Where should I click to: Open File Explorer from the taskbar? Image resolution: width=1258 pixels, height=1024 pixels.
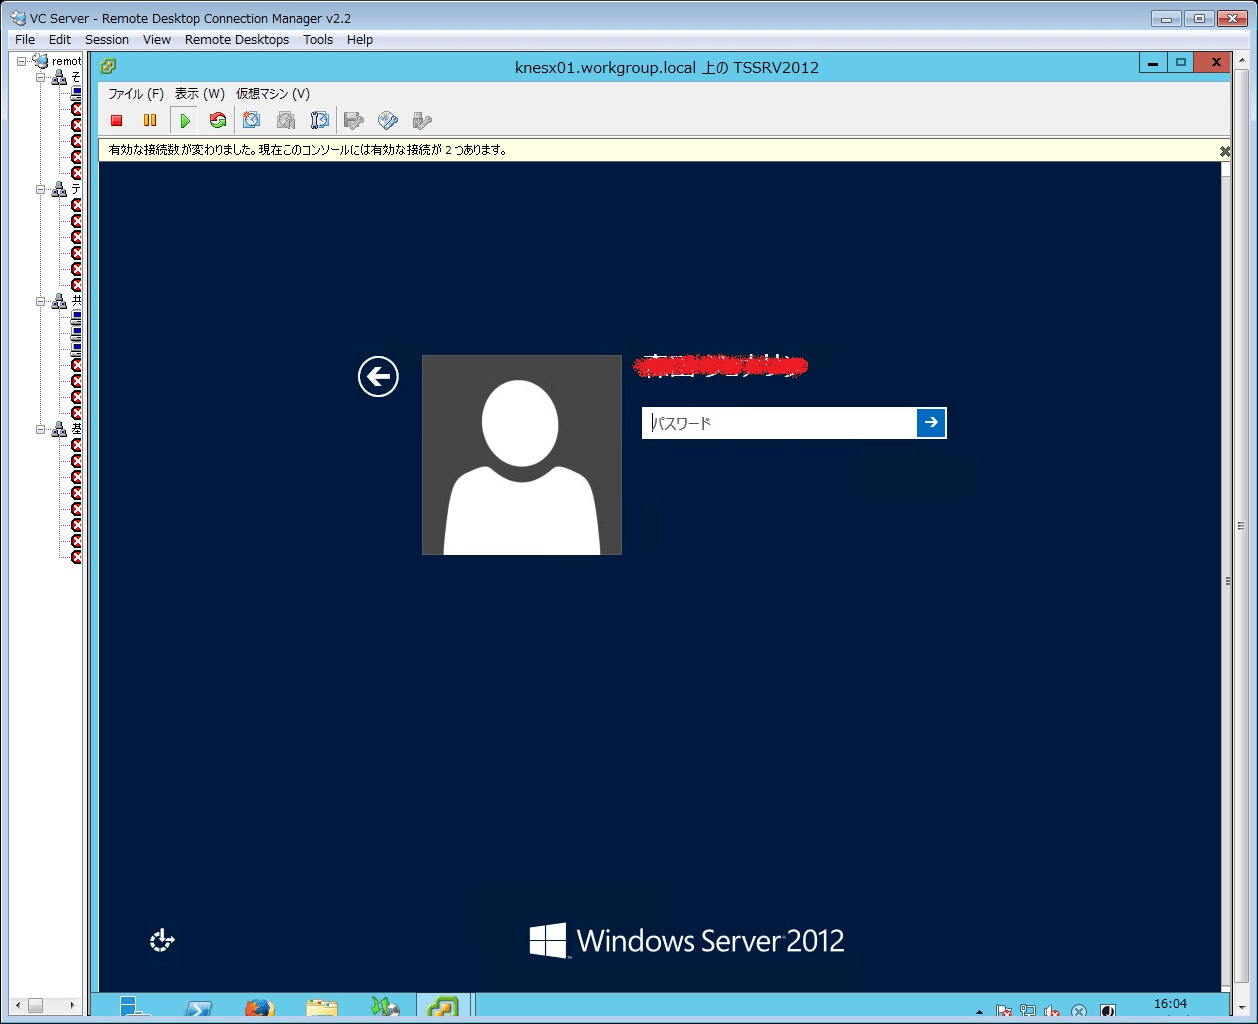[x=322, y=1008]
